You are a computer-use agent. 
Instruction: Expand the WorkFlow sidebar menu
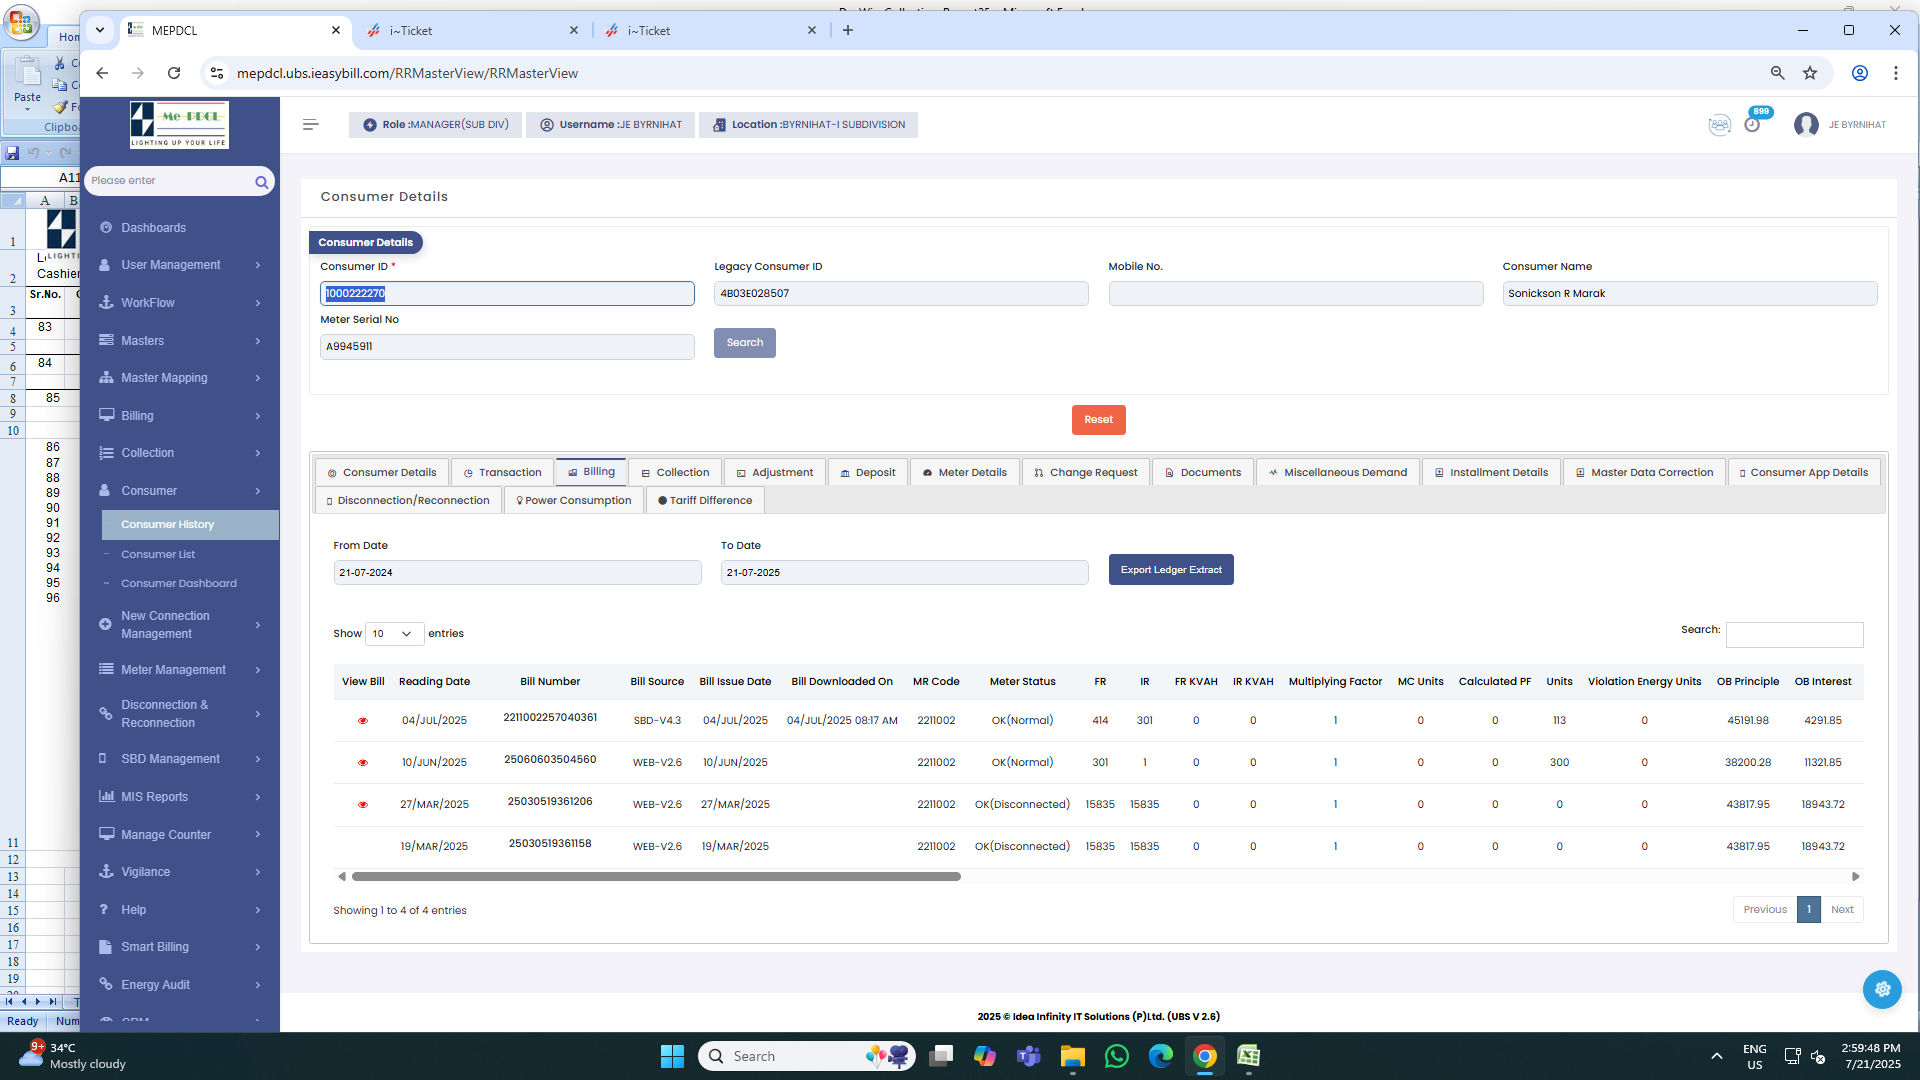(x=180, y=303)
